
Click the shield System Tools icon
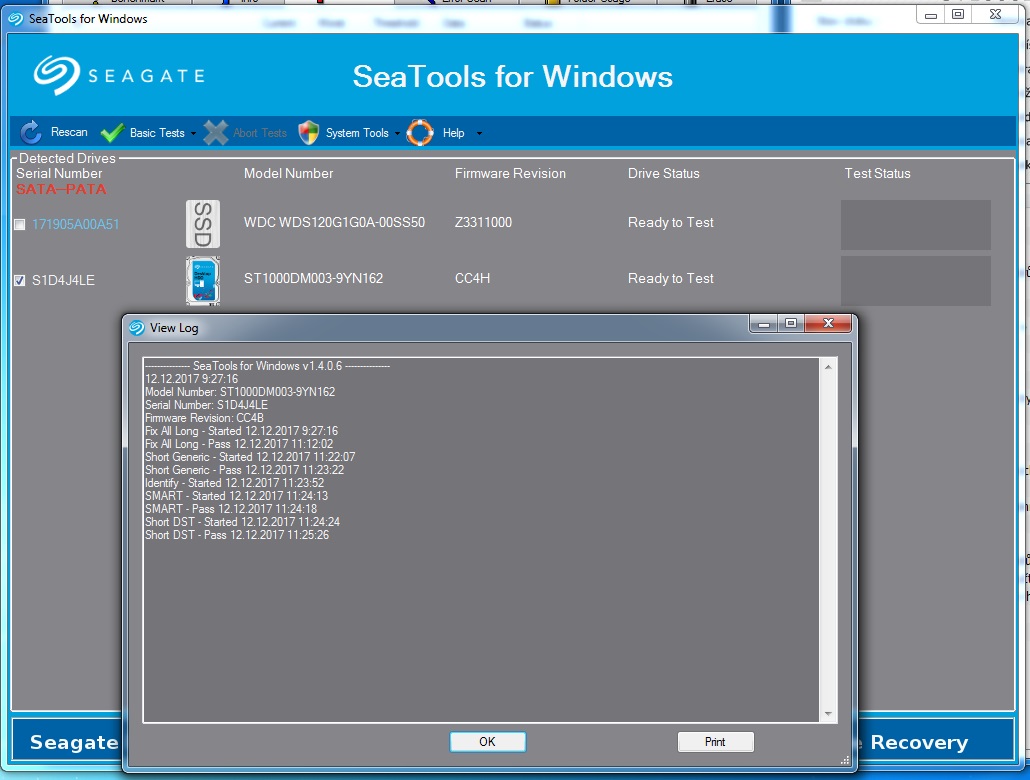tap(308, 133)
